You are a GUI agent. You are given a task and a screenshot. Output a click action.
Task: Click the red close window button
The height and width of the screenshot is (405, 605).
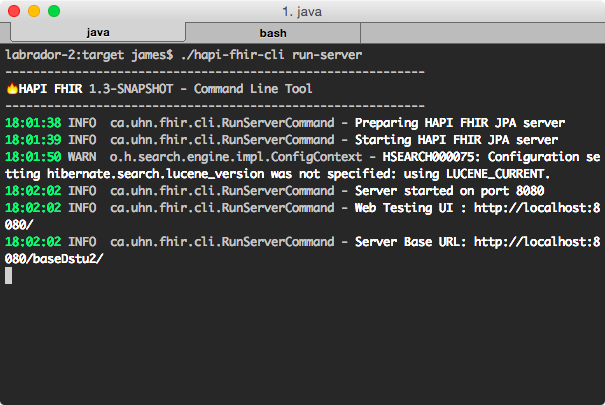point(15,11)
